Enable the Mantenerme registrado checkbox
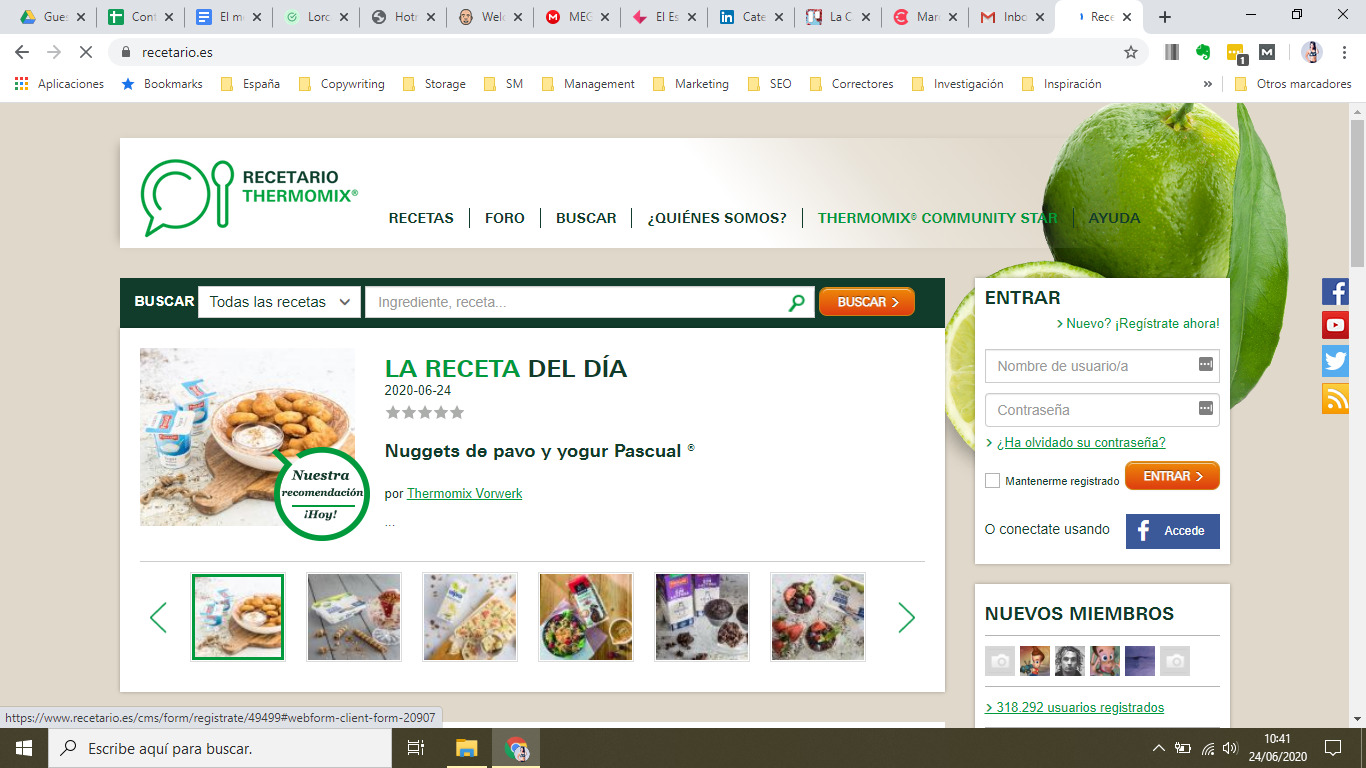The height and width of the screenshot is (768, 1366). pyautogui.click(x=992, y=480)
